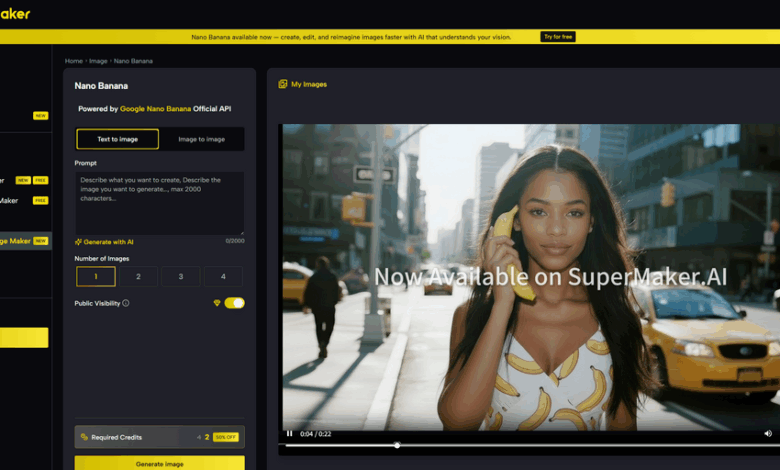This screenshot has width=780, height=470.
Task: Click the Public Visibility info icon
Action: [x=126, y=303]
